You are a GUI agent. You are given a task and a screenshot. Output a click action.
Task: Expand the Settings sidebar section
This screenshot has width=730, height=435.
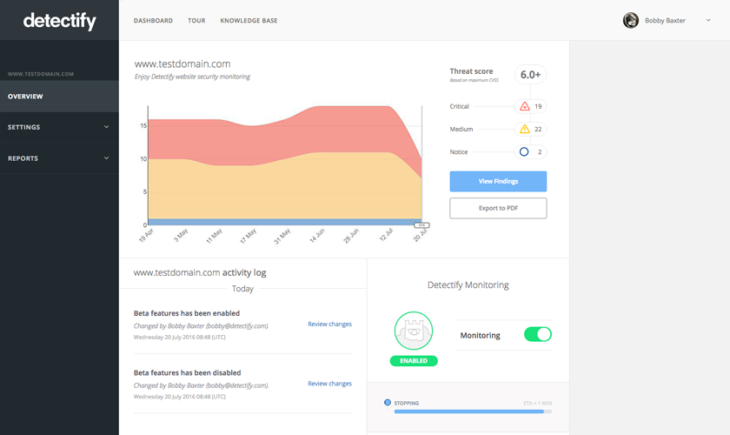point(59,127)
